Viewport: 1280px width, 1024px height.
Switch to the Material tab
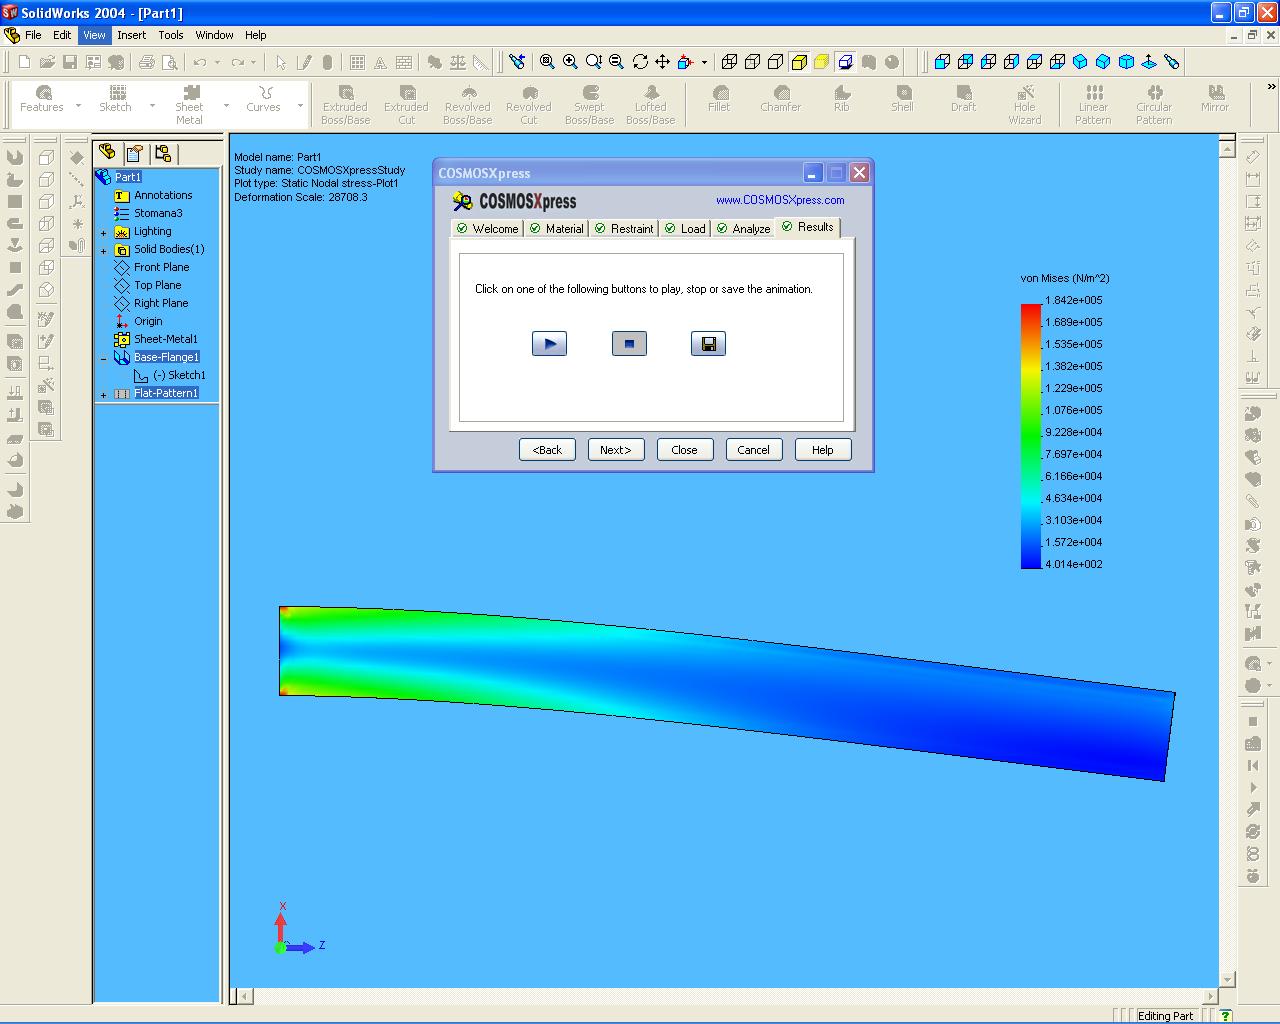557,229
